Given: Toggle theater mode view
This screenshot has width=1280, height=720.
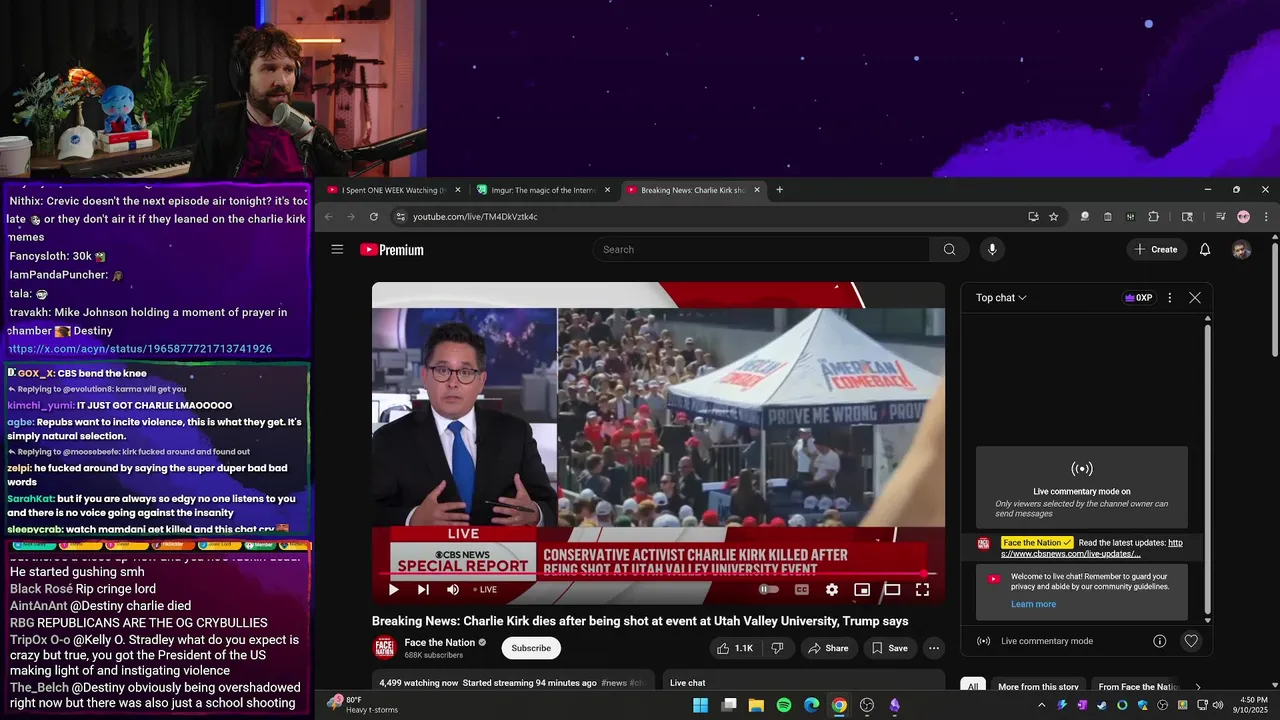Looking at the screenshot, I should click(892, 590).
